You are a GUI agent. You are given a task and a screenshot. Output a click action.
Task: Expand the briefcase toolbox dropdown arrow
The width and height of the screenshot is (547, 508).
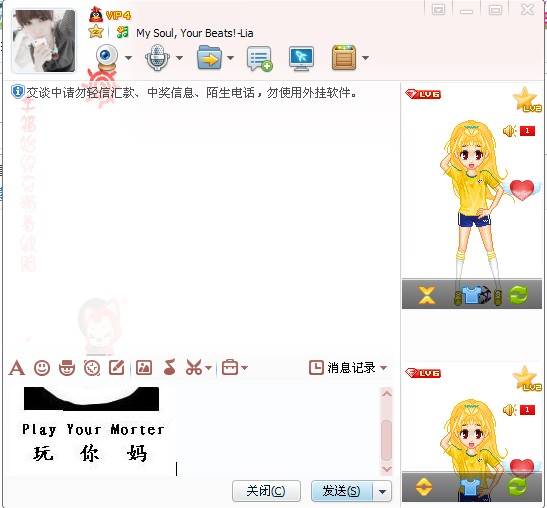click(x=245, y=368)
